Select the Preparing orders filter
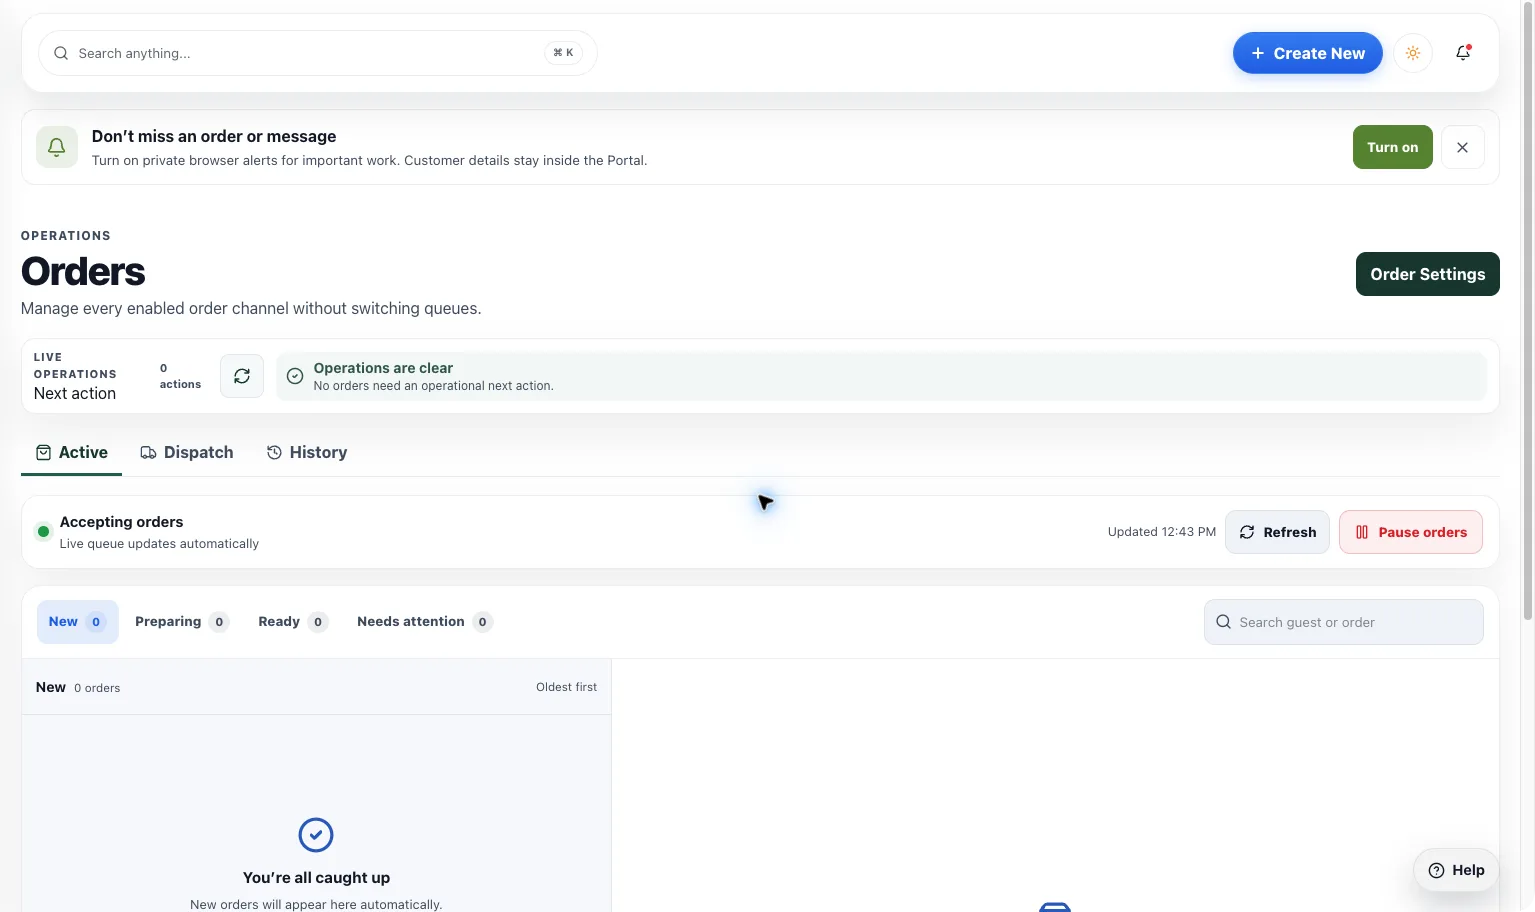The image size is (1535, 912). click(182, 622)
